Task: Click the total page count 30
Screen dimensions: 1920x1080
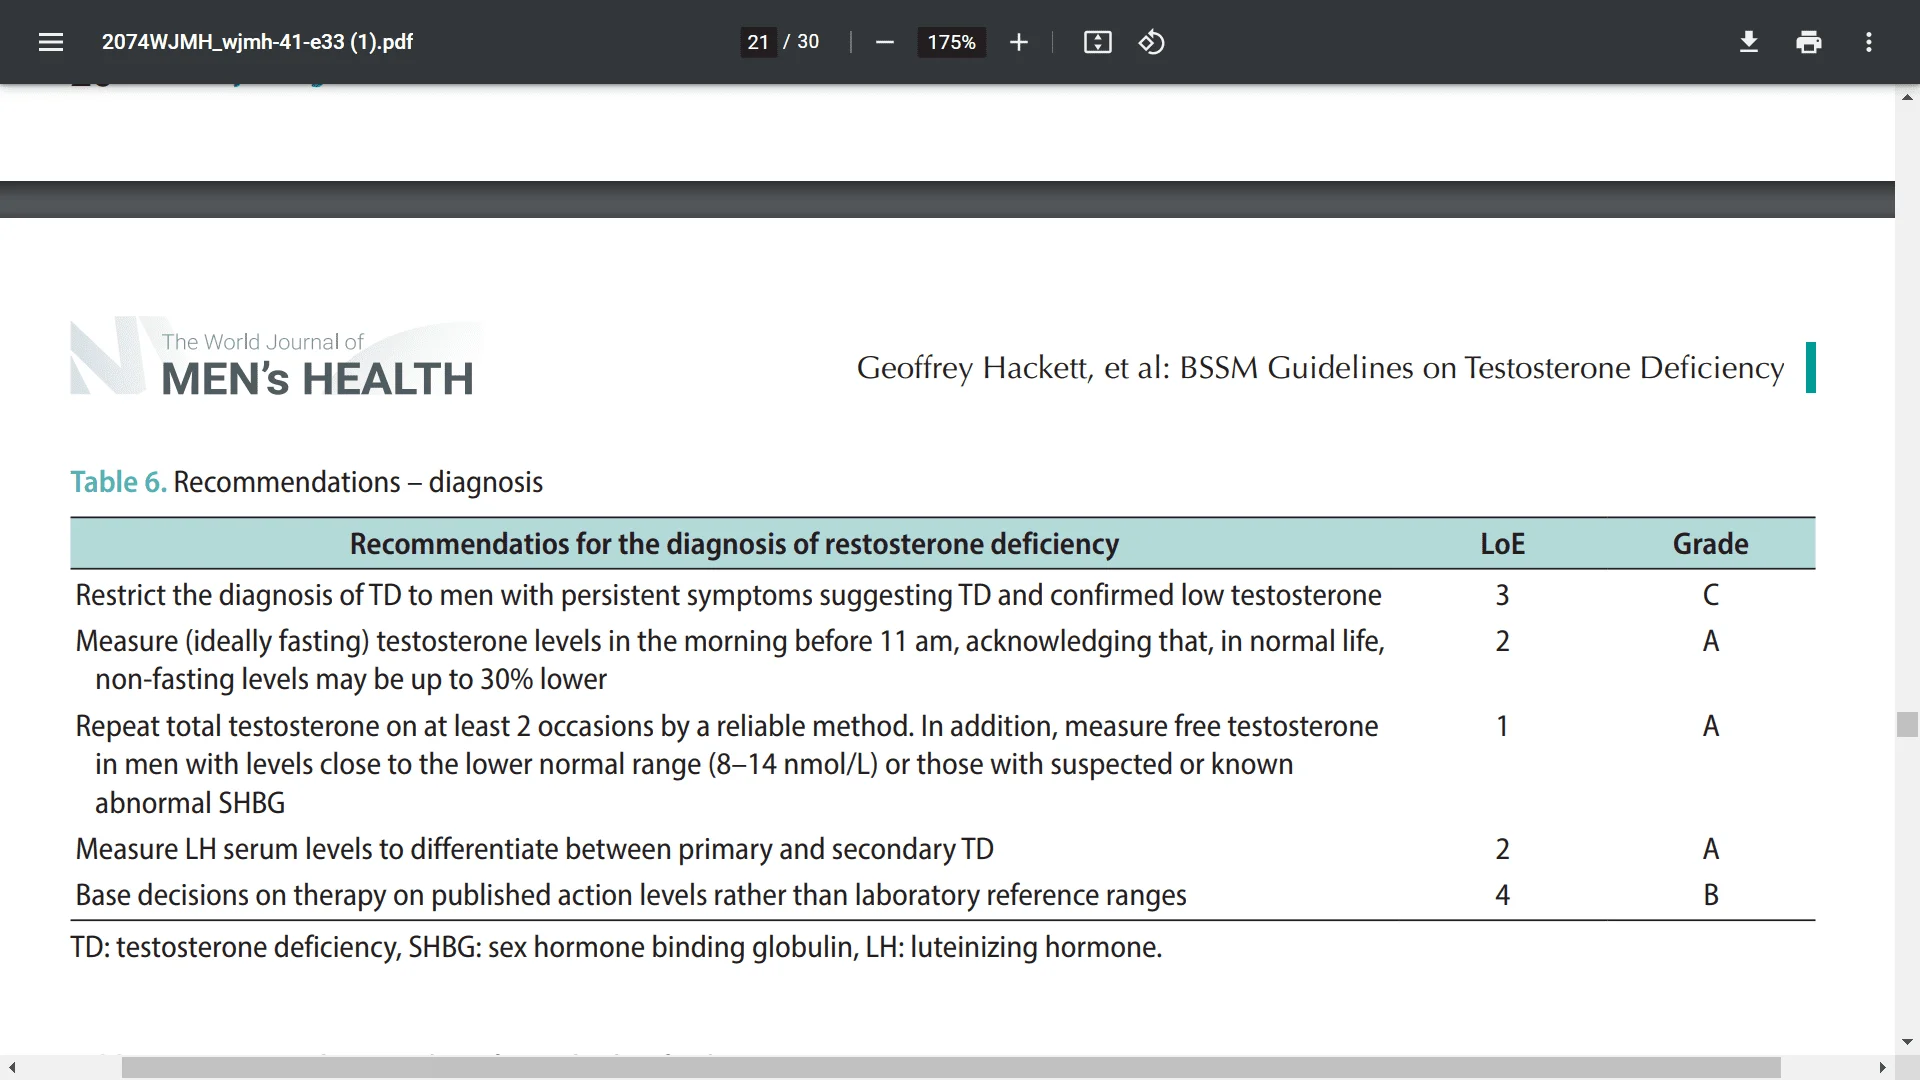Action: coord(808,42)
